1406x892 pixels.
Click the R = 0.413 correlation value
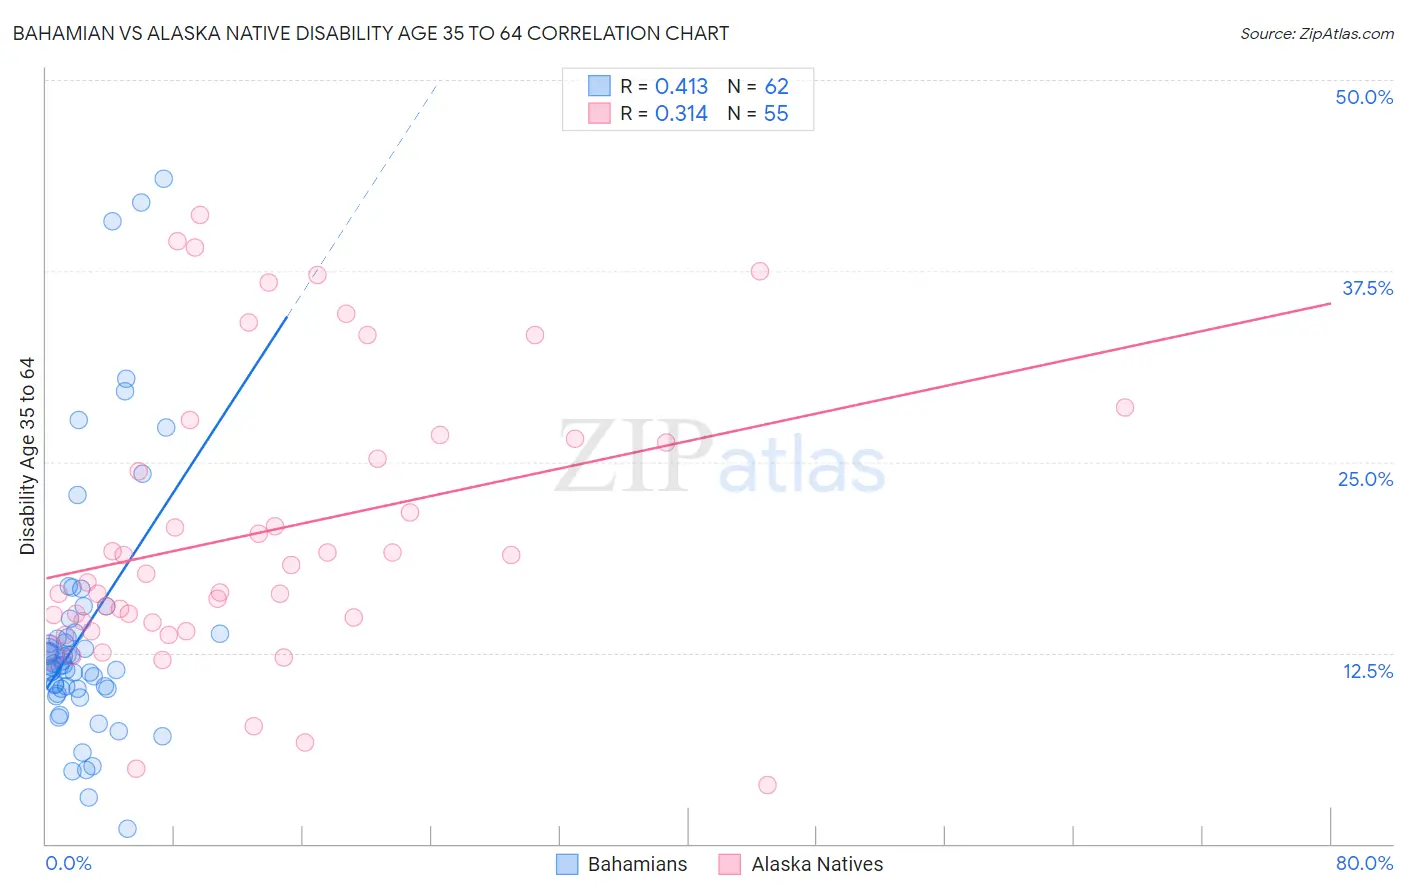(664, 86)
